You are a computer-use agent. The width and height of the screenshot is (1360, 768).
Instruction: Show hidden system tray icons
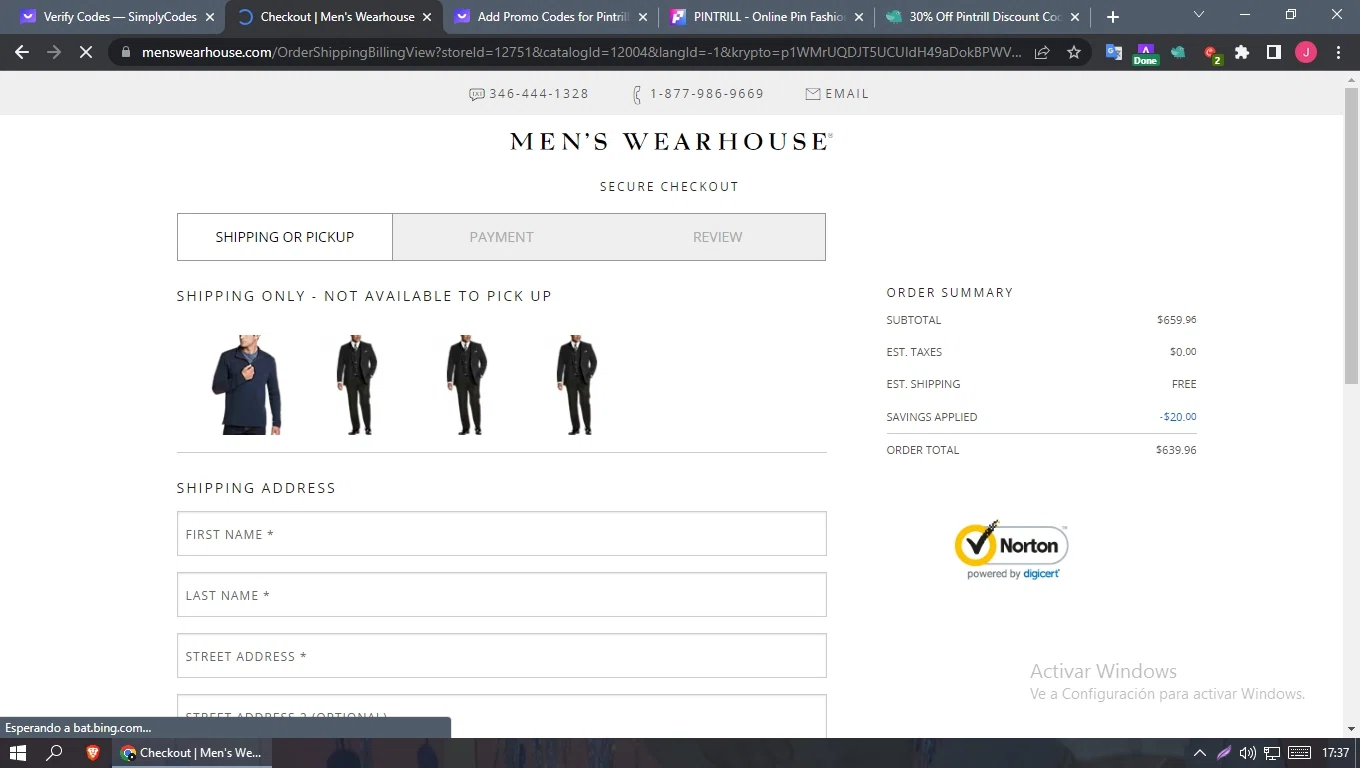(x=1200, y=753)
